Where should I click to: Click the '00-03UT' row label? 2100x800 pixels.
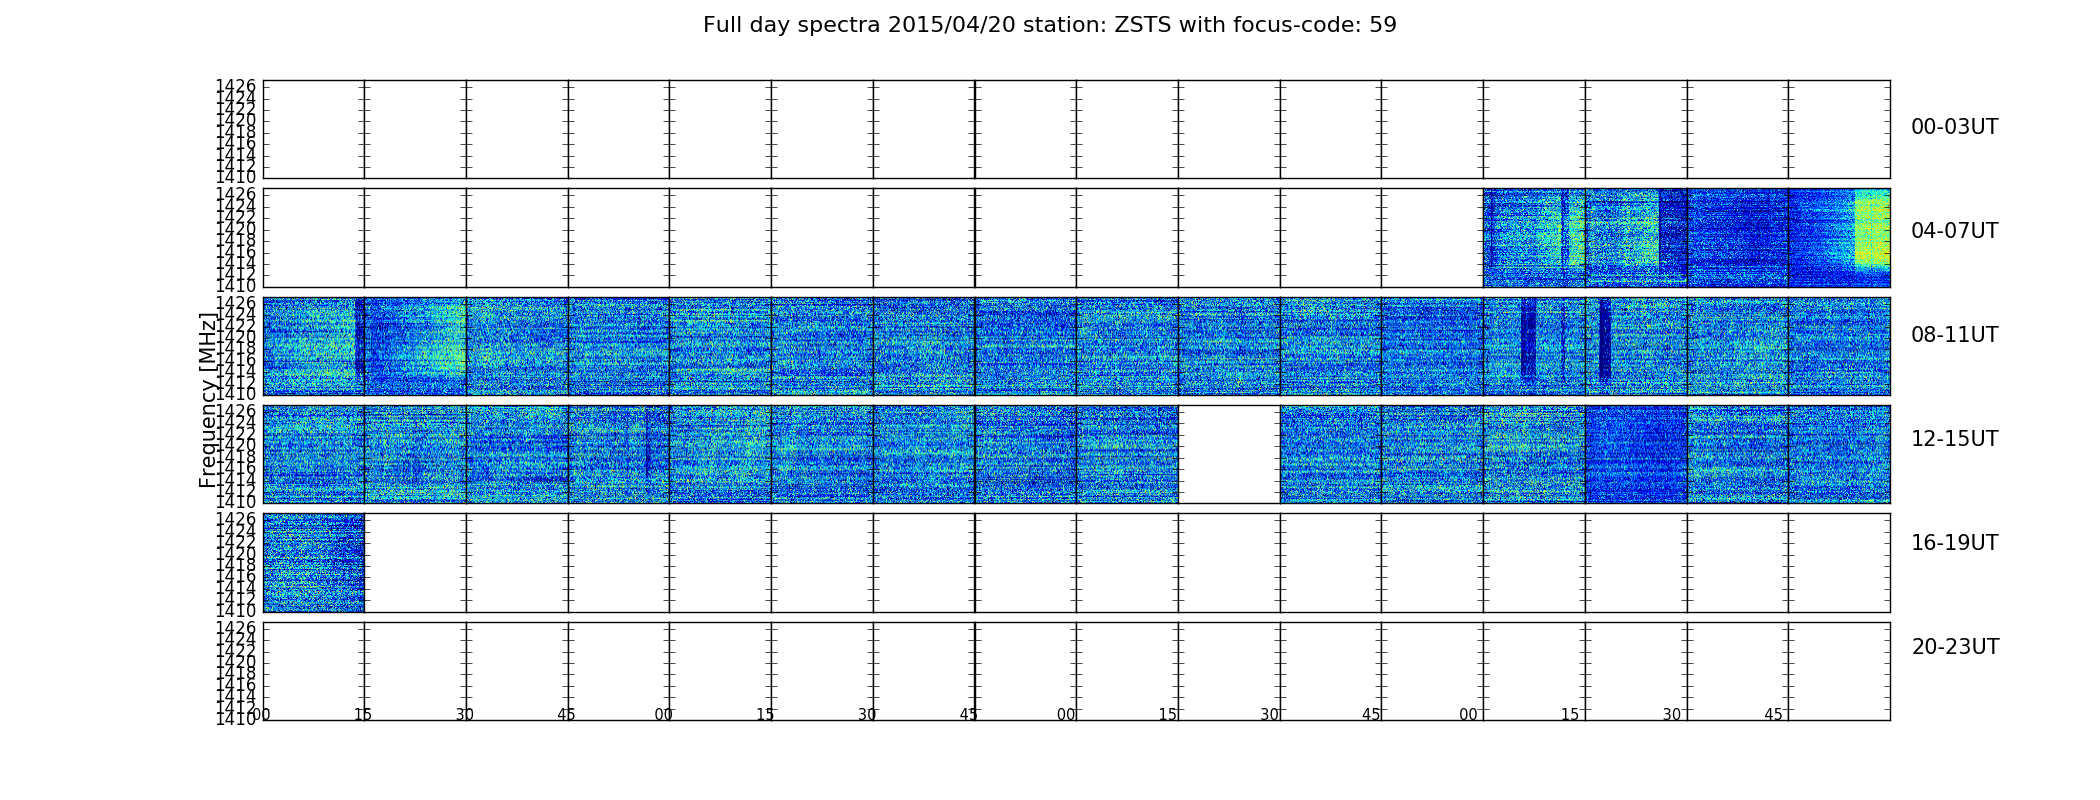click(1954, 127)
